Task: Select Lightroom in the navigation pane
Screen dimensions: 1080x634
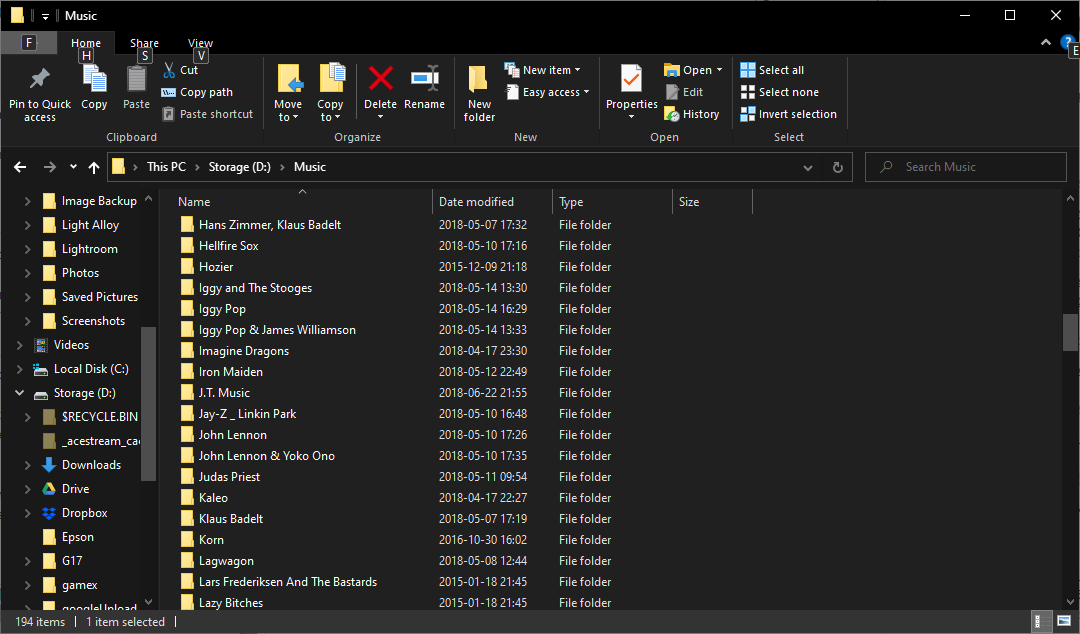Action: coord(90,249)
